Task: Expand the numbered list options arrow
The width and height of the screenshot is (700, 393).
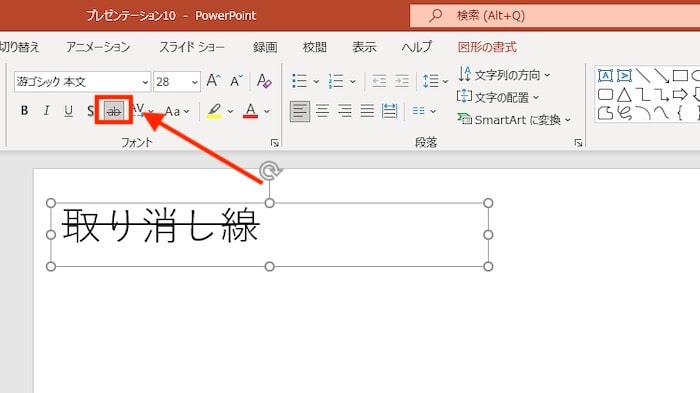Action: click(x=353, y=82)
